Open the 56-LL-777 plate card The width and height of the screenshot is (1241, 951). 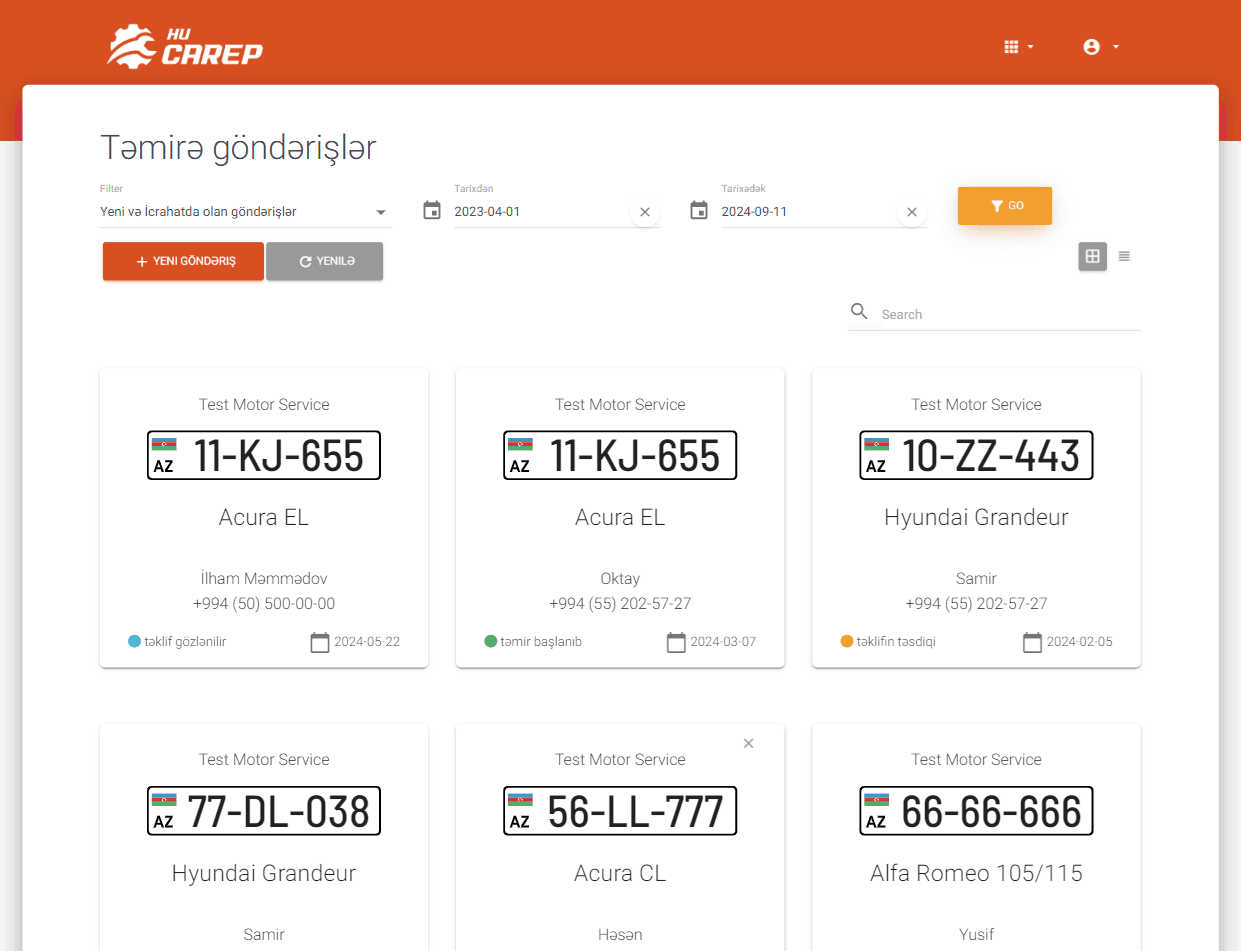pos(620,811)
